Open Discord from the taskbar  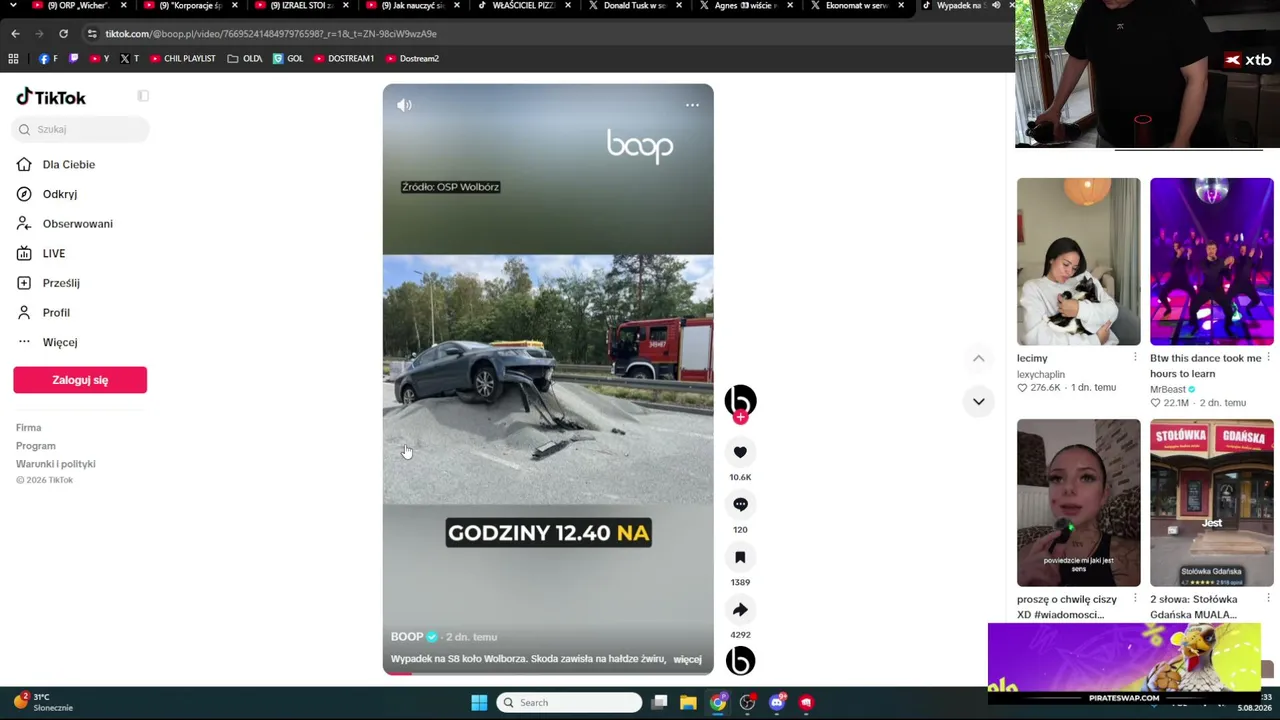[x=777, y=703]
